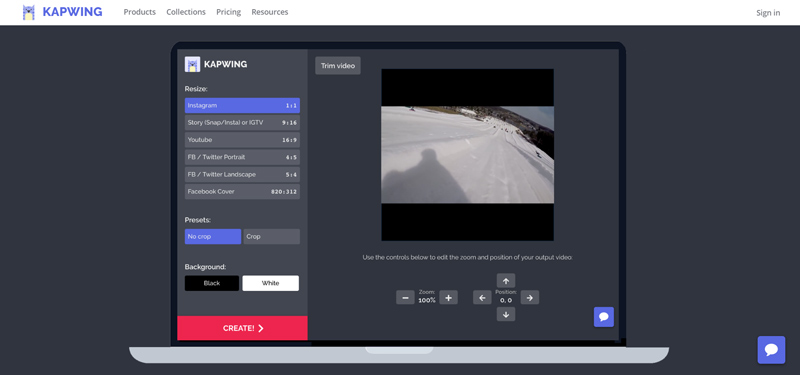Open the chat bubble inside the editor
This screenshot has height=375, width=800.
[604, 317]
